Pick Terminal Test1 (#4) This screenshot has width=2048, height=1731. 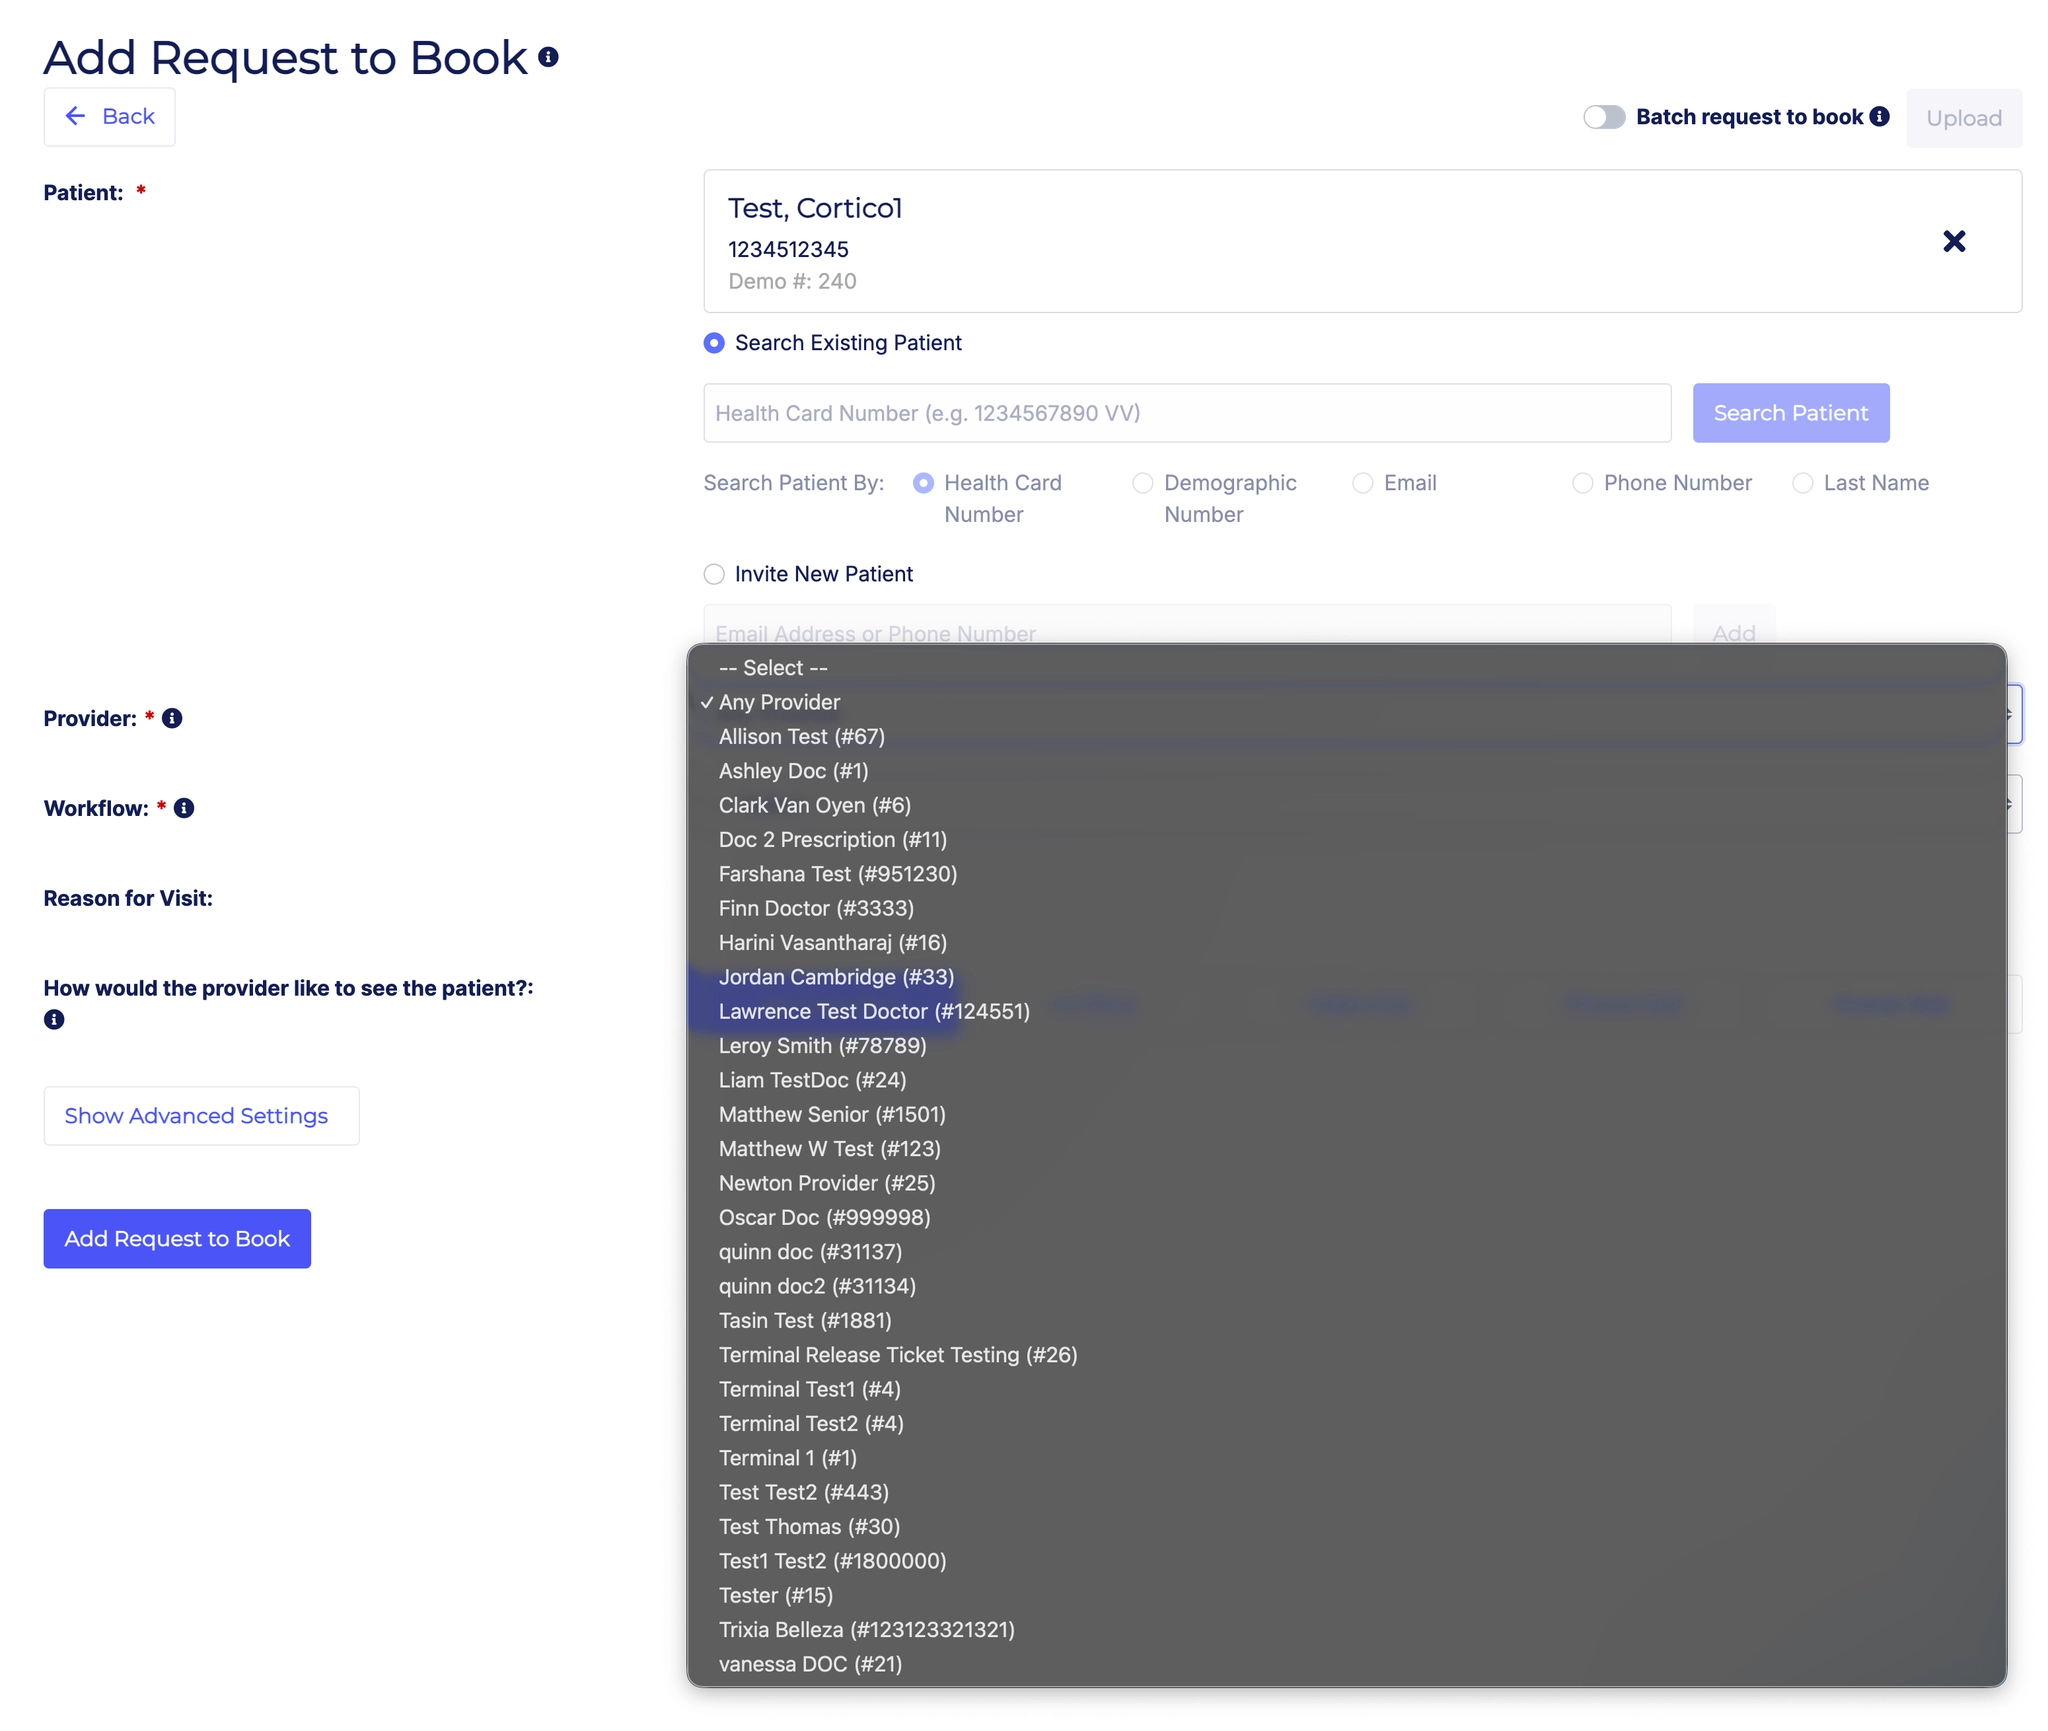click(x=1346, y=1389)
